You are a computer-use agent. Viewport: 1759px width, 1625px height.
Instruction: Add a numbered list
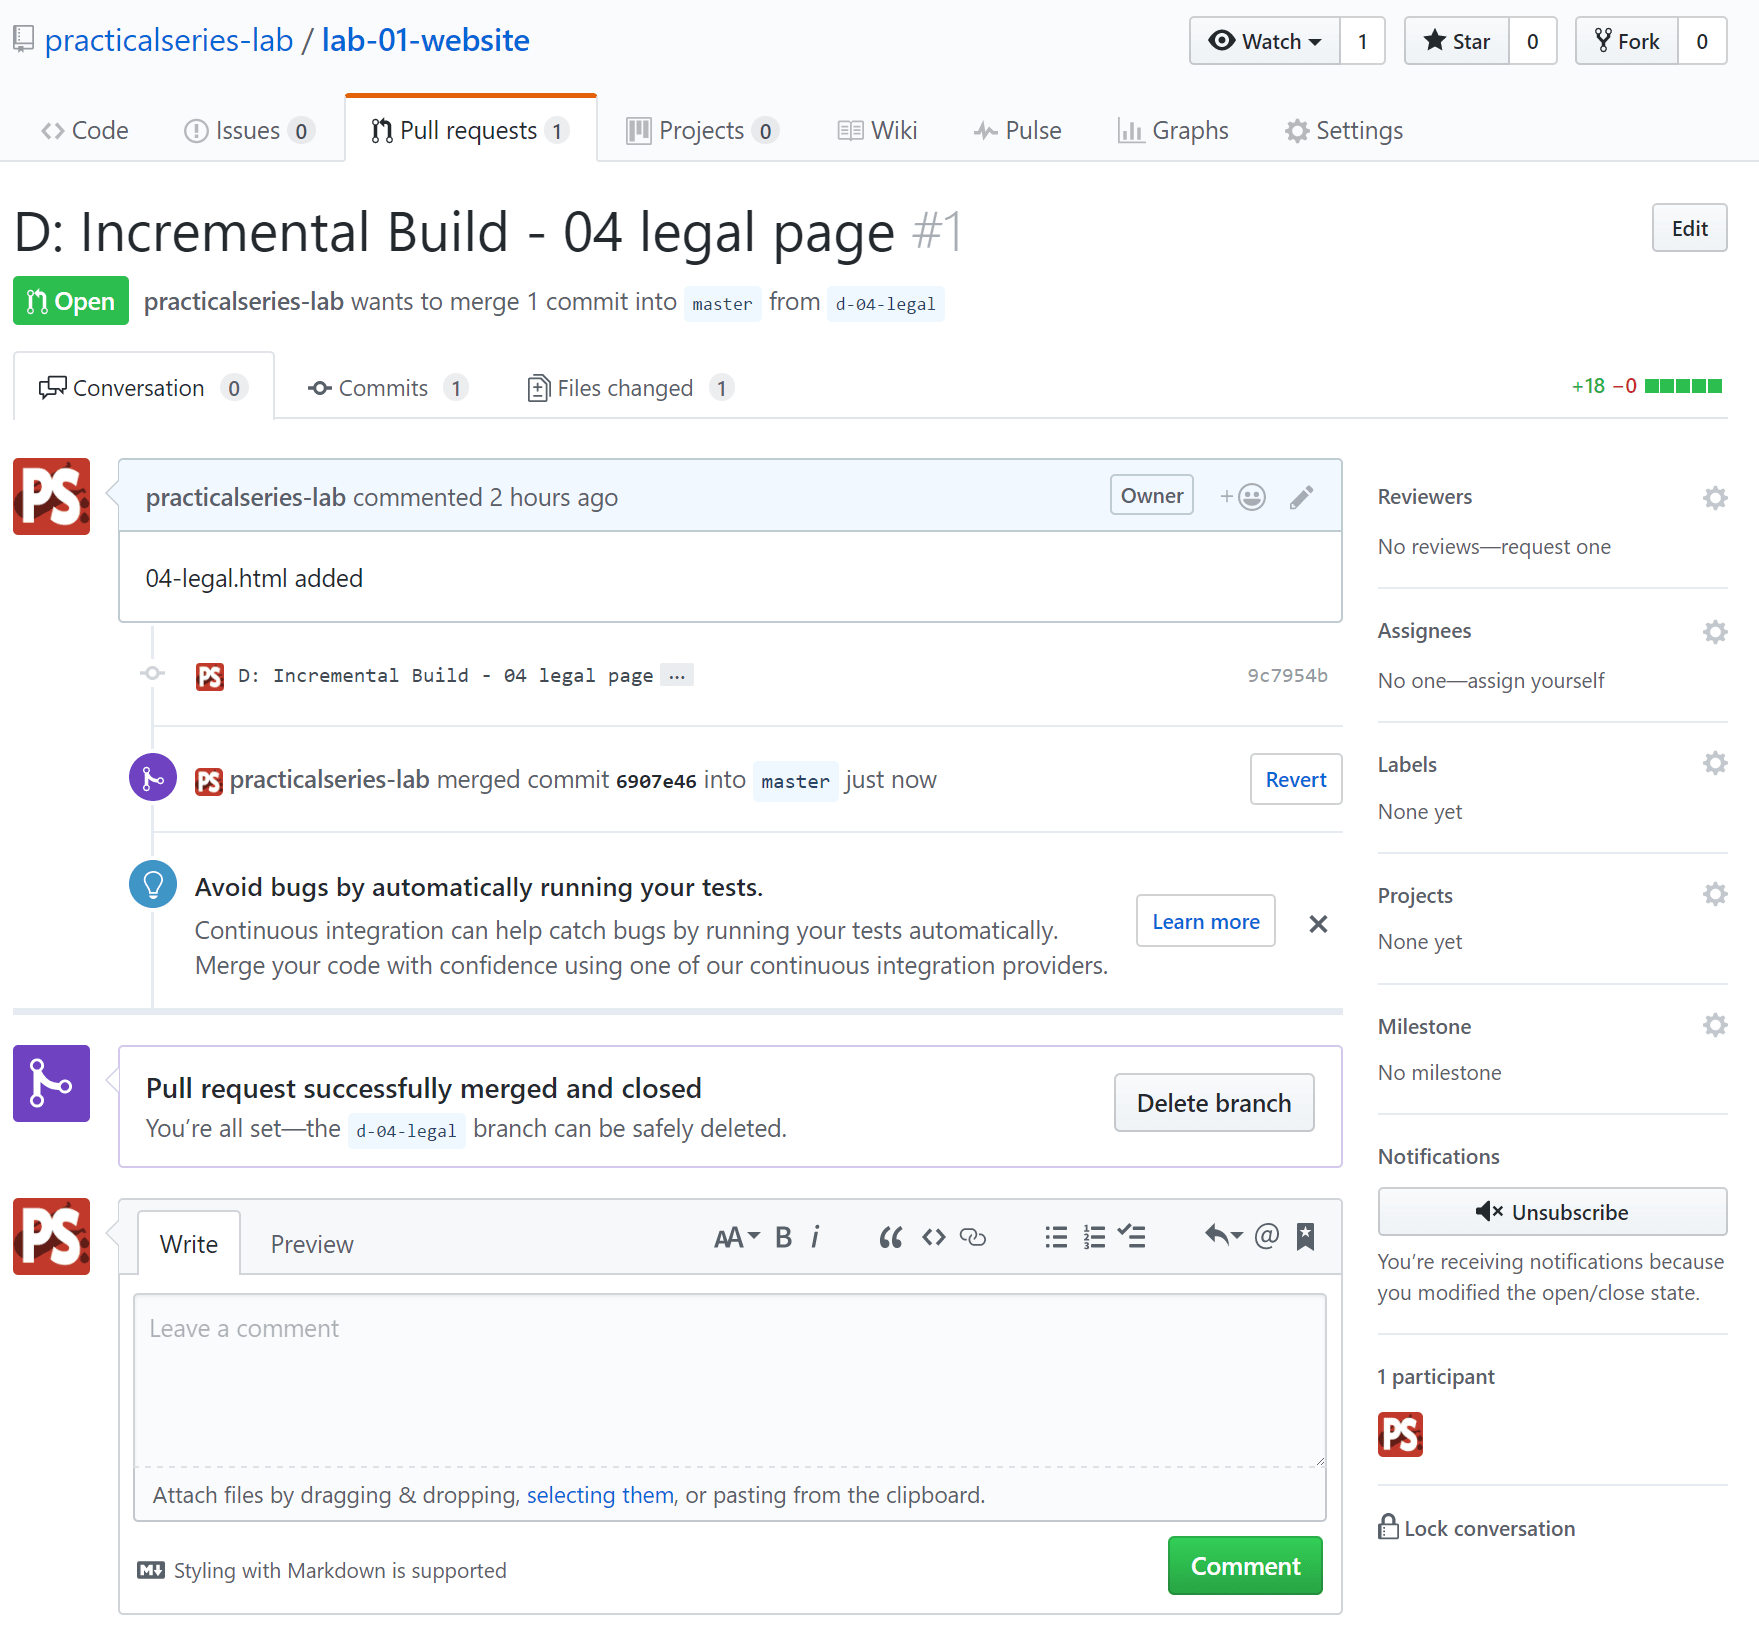tap(1094, 1238)
